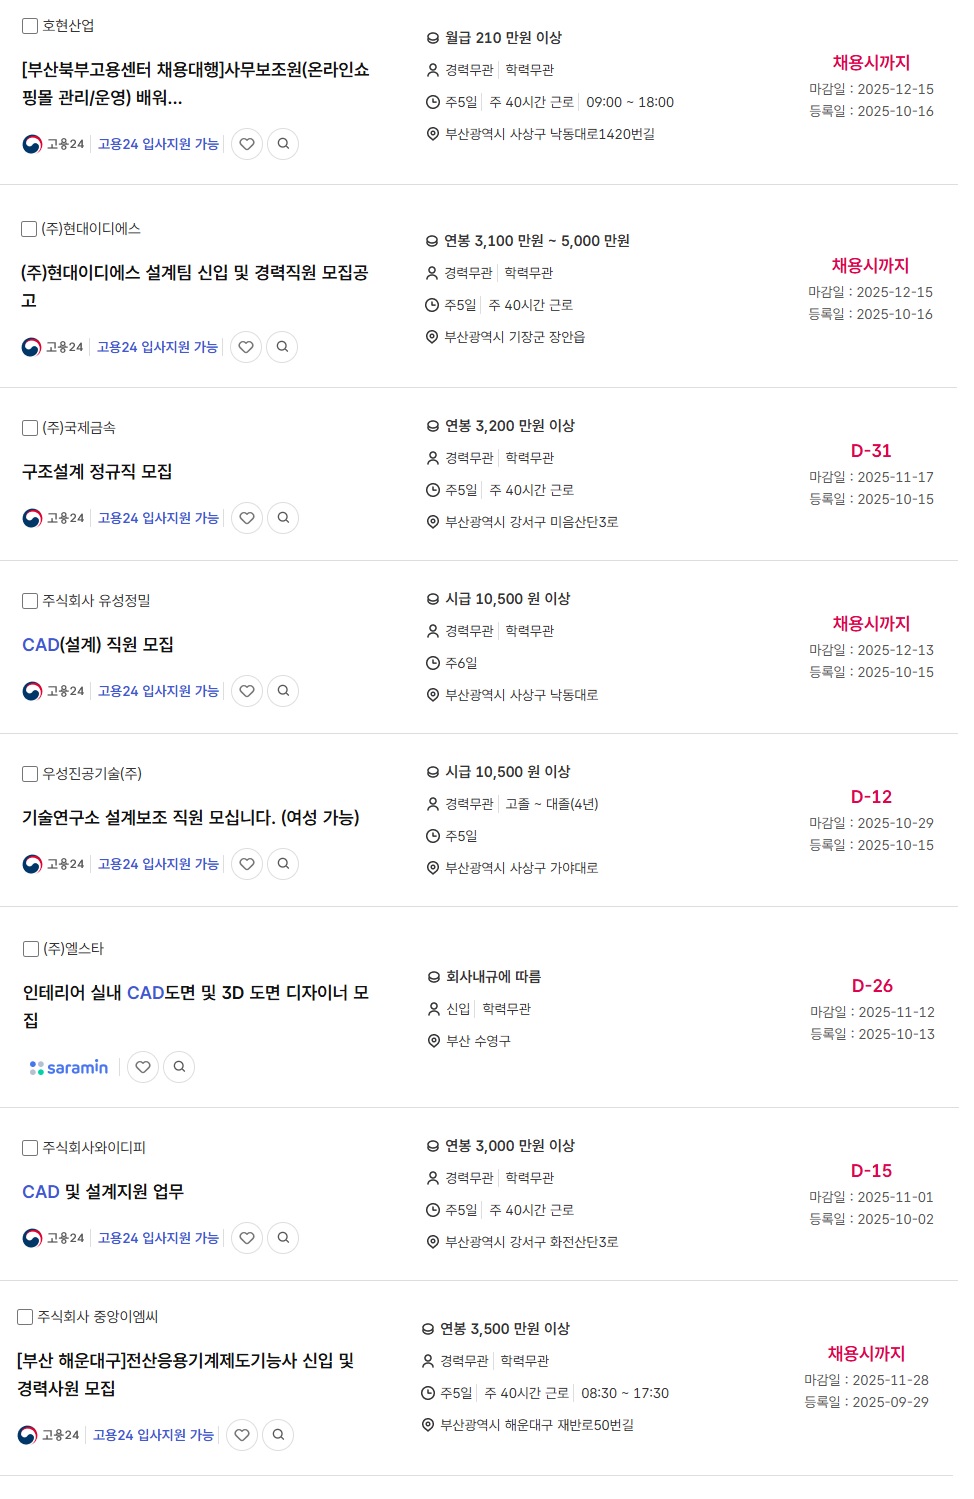Image resolution: width=974 pixels, height=1499 pixels.
Task: Click heart icon for CAD(설계) 직원 모집
Action: pyautogui.click(x=247, y=691)
